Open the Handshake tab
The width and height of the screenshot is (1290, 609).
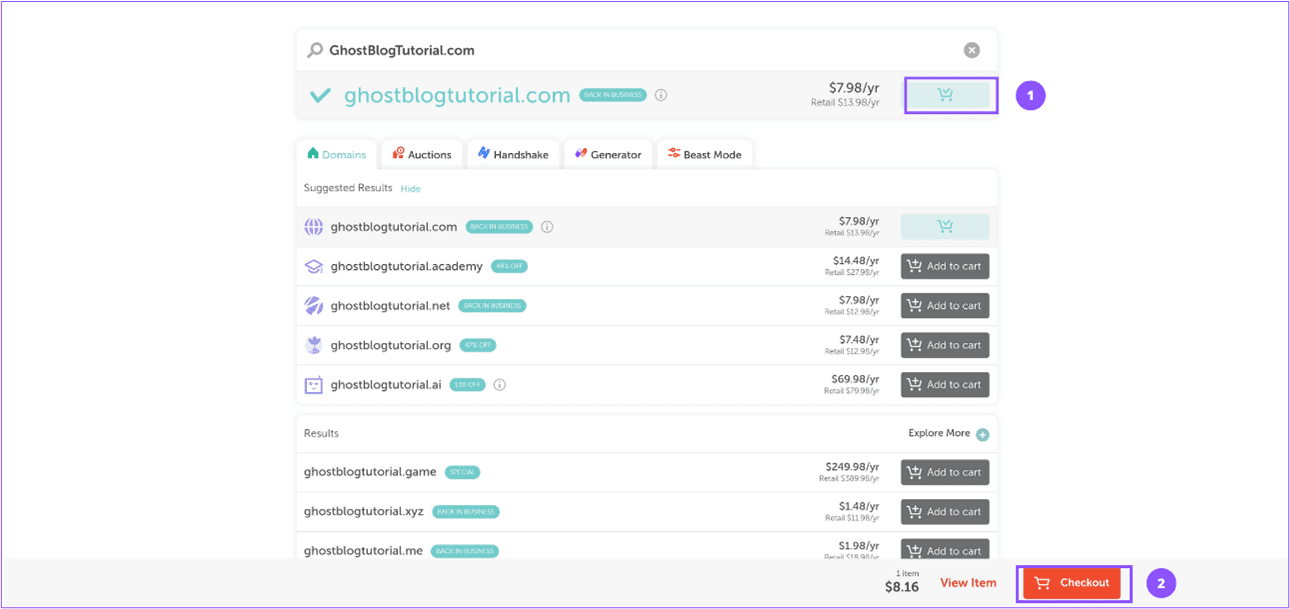(x=512, y=154)
